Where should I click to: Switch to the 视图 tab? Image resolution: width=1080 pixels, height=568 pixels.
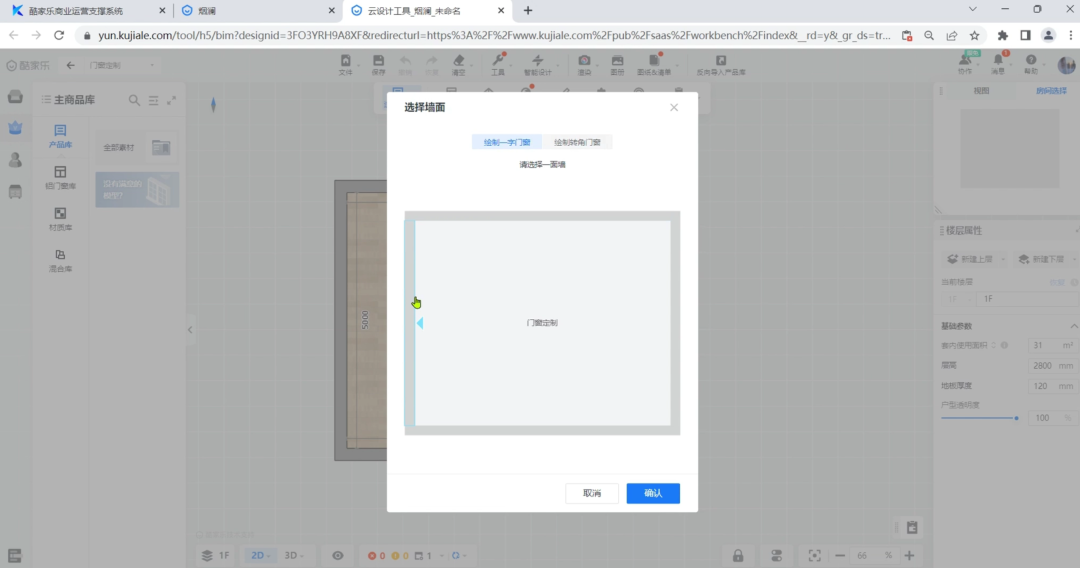tap(981, 91)
